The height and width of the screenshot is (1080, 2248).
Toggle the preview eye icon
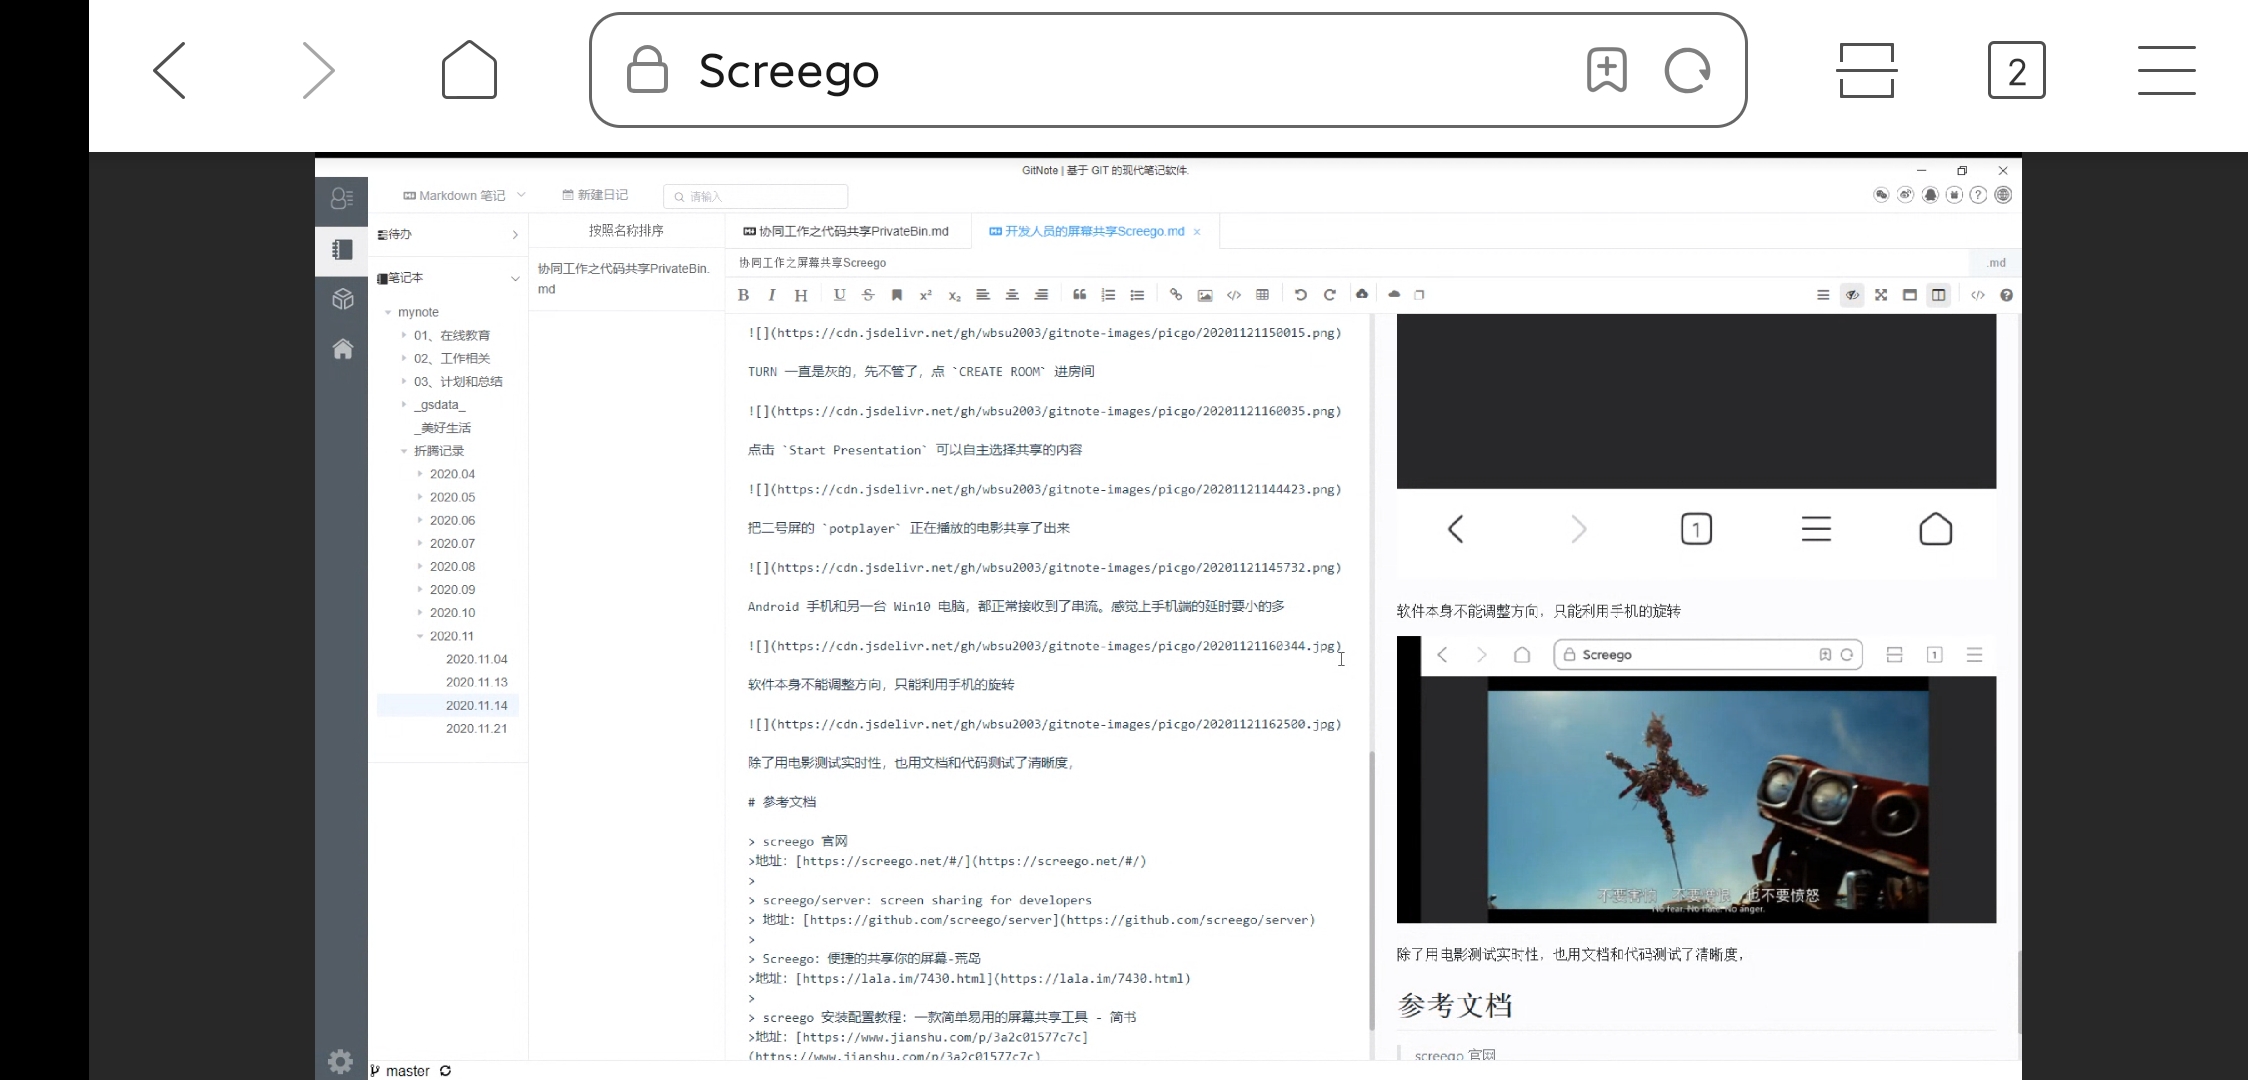1852,295
